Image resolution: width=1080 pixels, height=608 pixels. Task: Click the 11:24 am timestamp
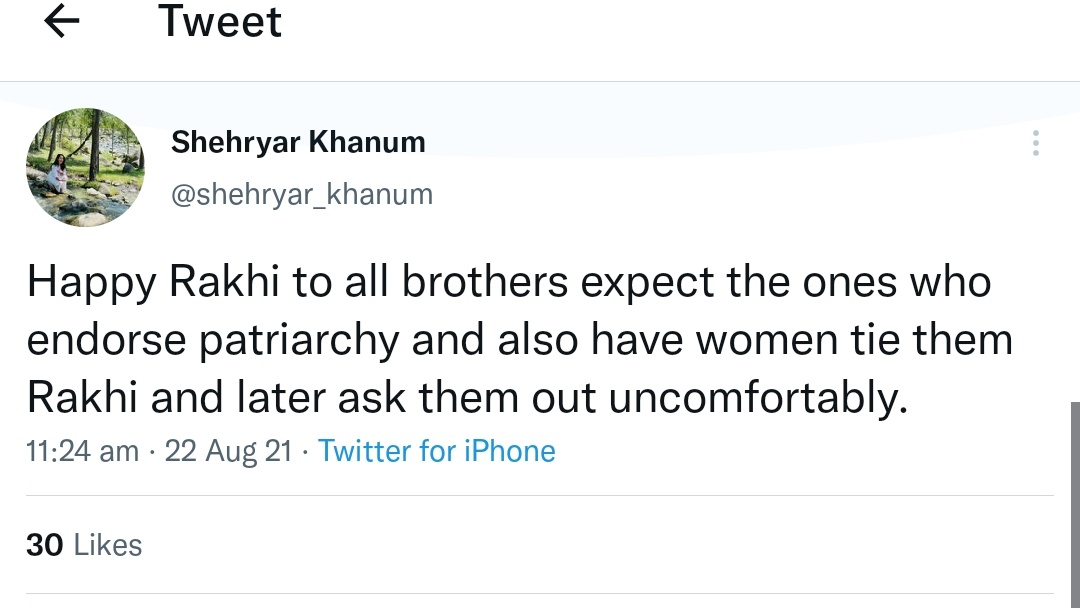tap(83, 451)
